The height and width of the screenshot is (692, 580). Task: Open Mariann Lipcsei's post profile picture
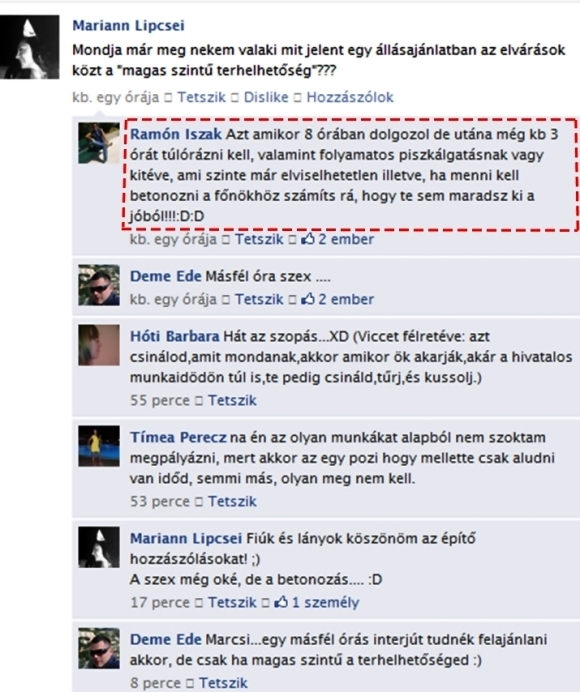point(30,47)
